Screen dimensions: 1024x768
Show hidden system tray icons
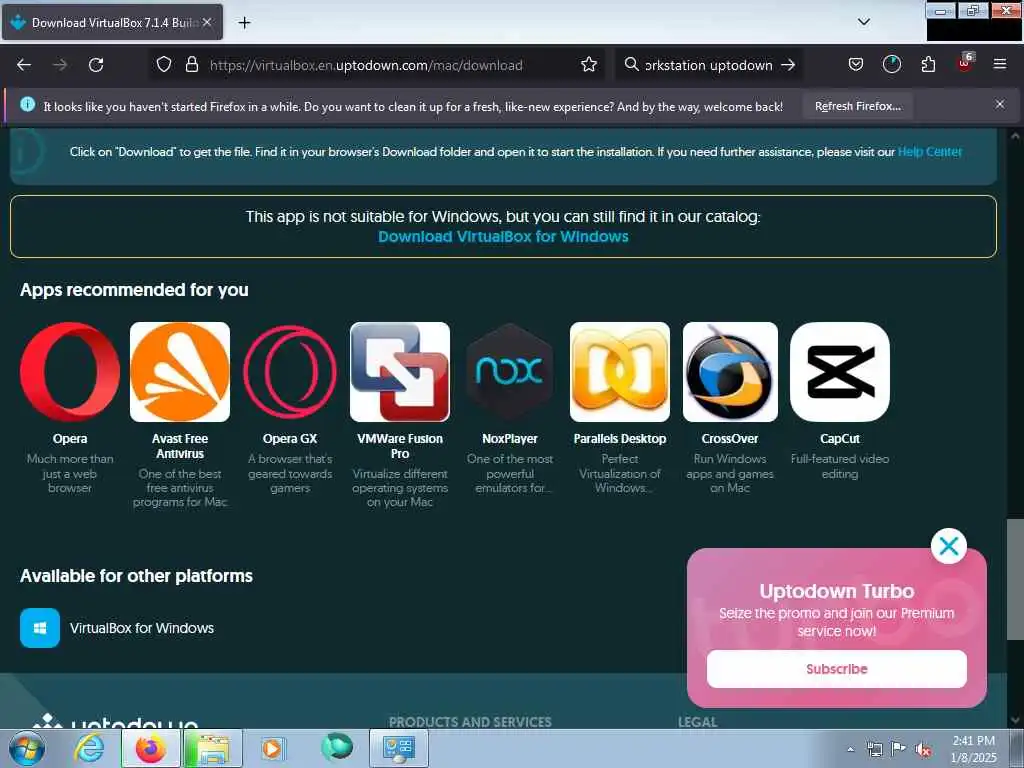[x=850, y=749]
